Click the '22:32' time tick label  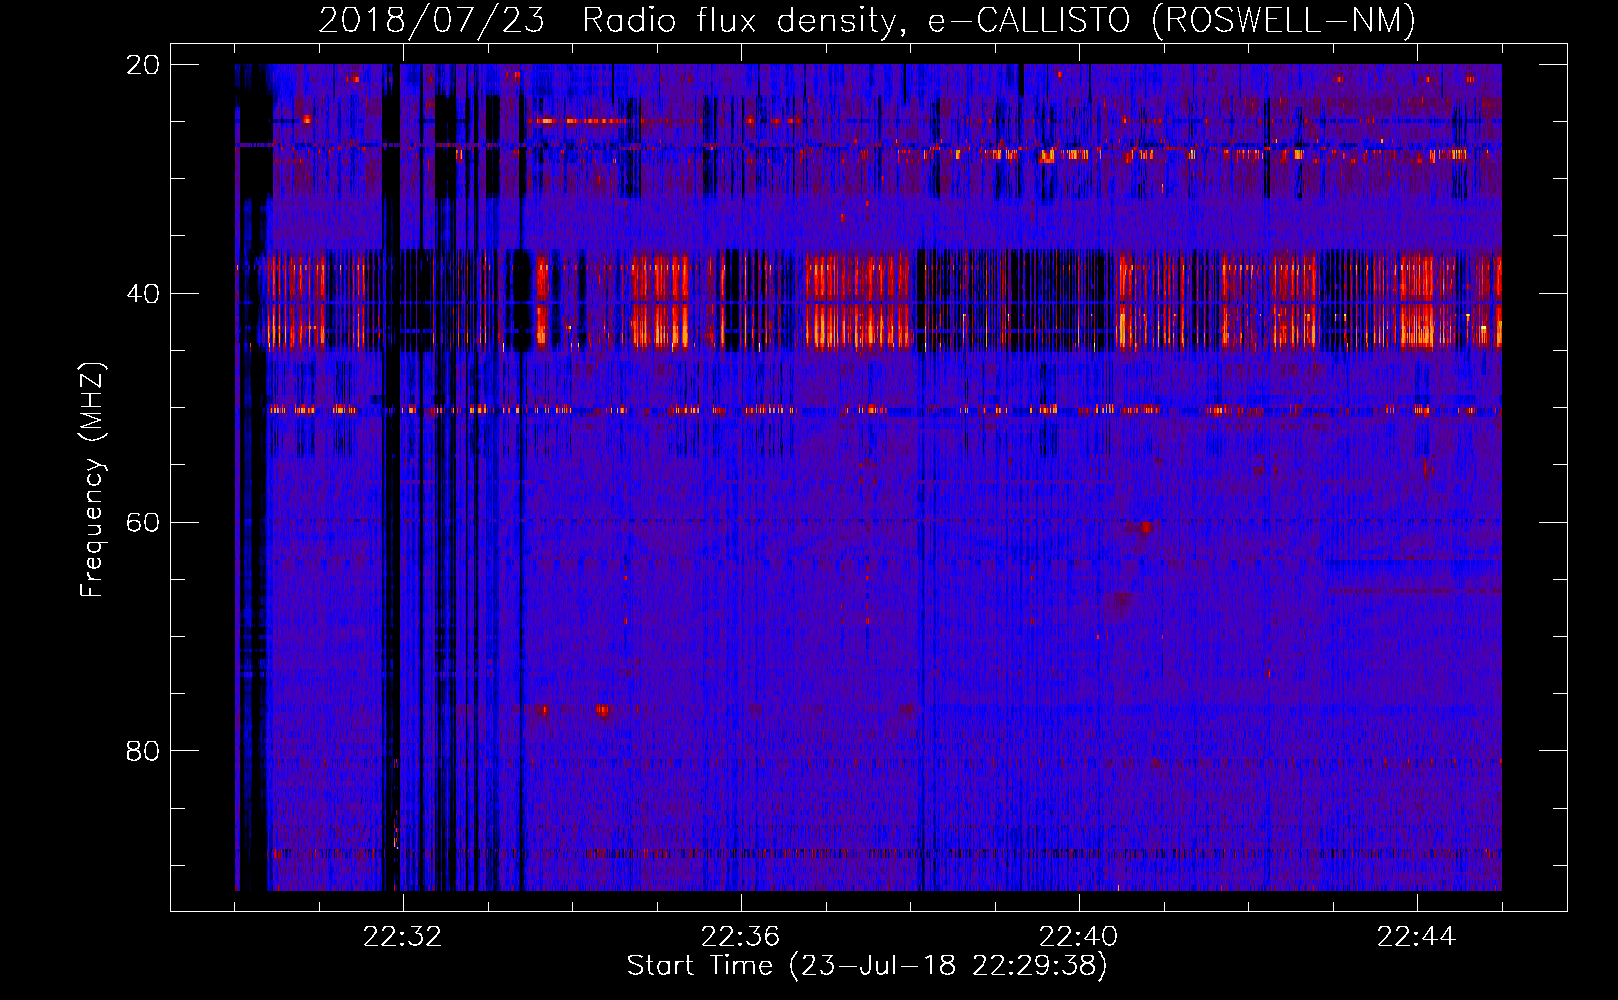[402, 937]
